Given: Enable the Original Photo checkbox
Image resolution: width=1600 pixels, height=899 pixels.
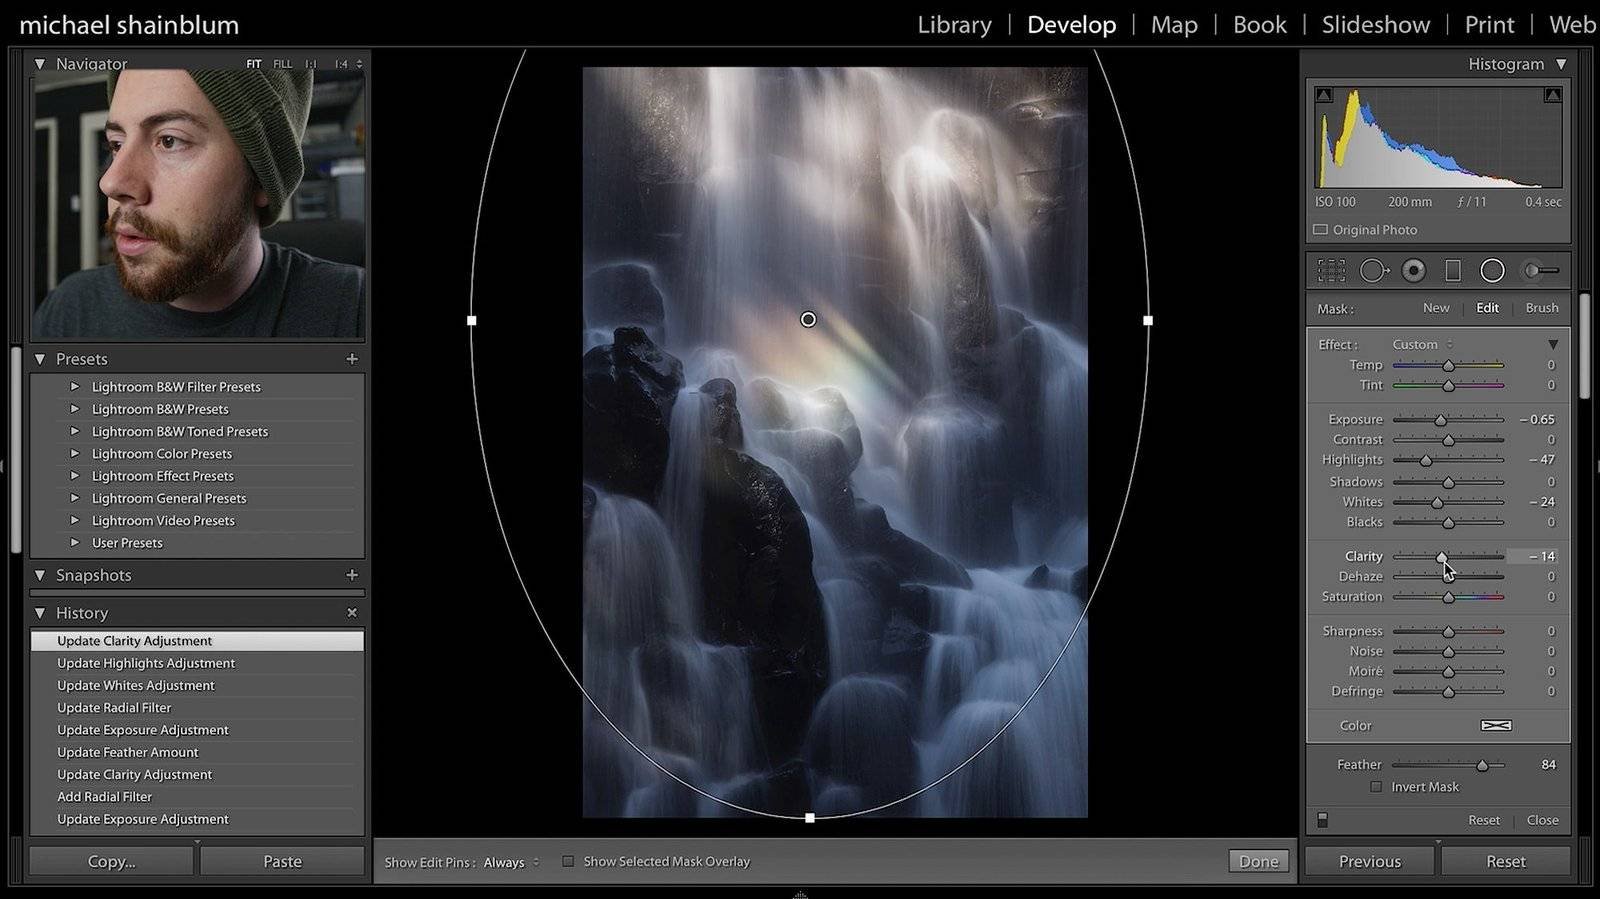Looking at the screenshot, I should pos(1321,230).
